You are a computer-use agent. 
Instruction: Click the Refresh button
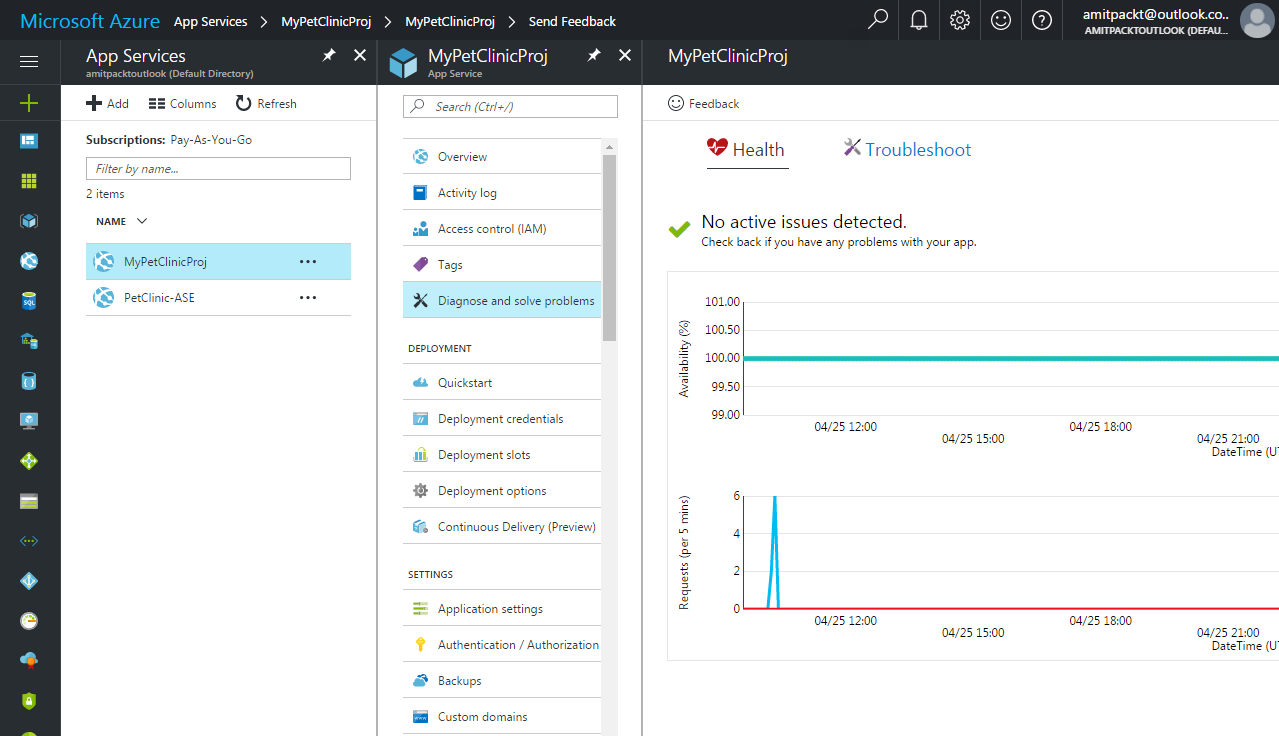(266, 103)
